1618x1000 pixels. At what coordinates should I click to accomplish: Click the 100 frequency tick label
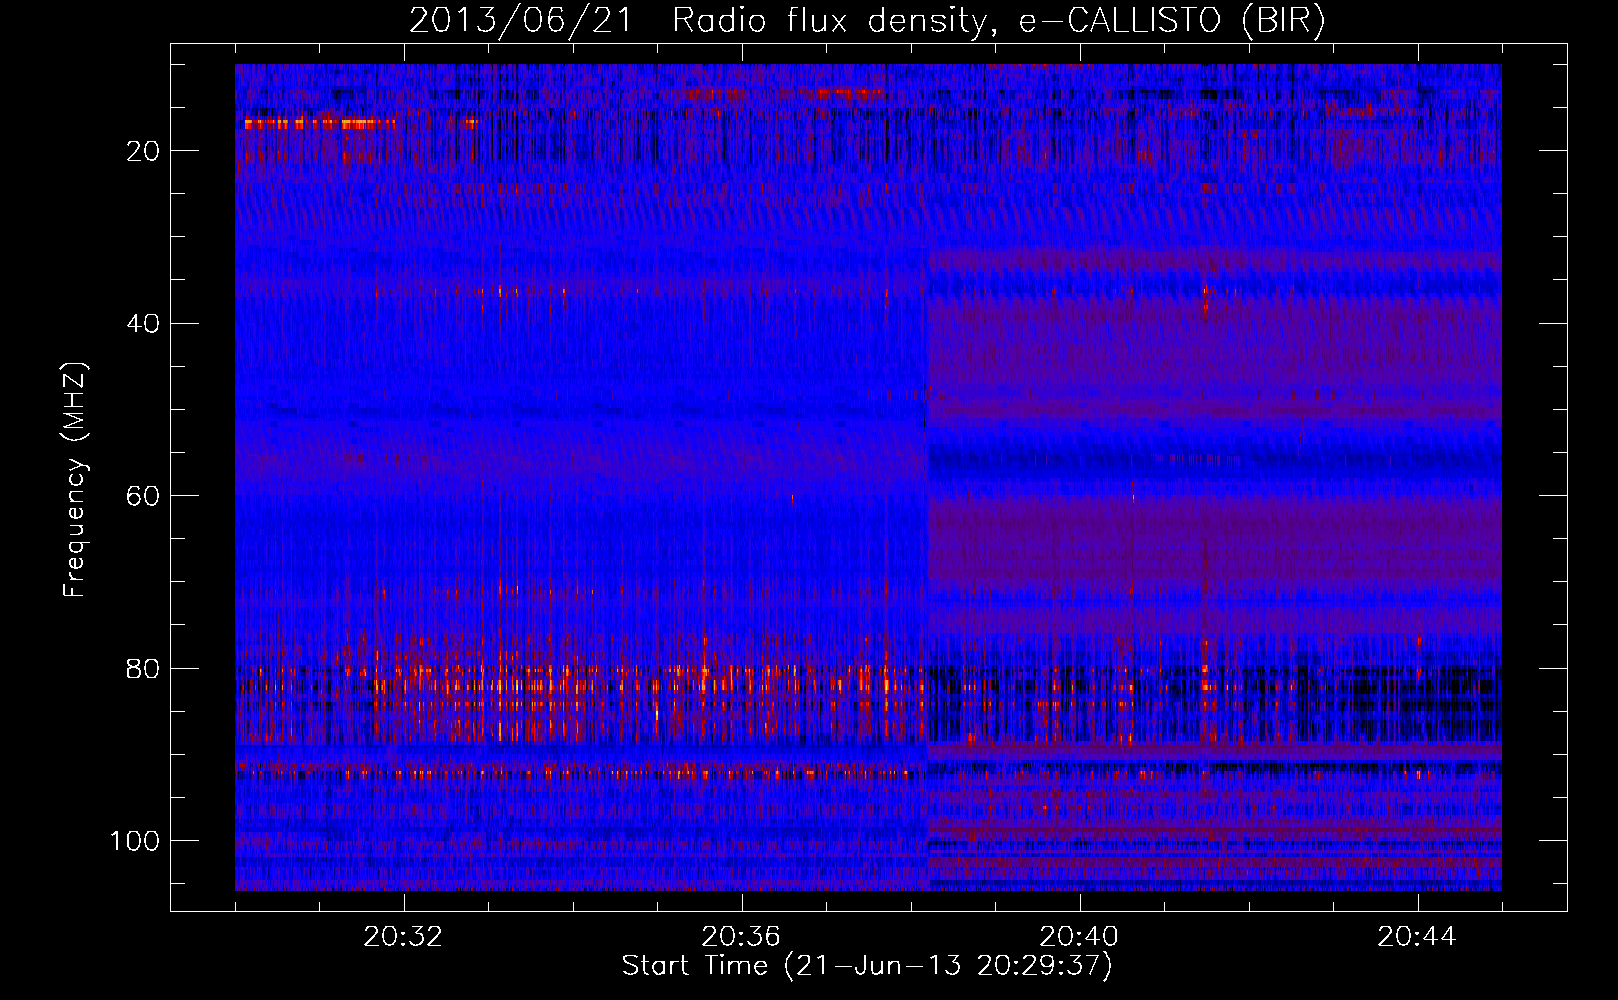pyautogui.click(x=135, y=841)
